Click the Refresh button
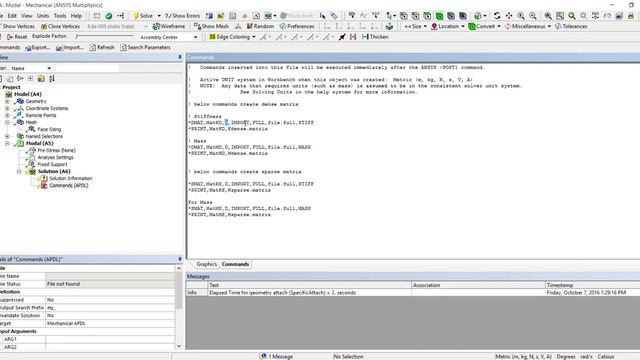The image size is (640, 360). coord(102,47)
